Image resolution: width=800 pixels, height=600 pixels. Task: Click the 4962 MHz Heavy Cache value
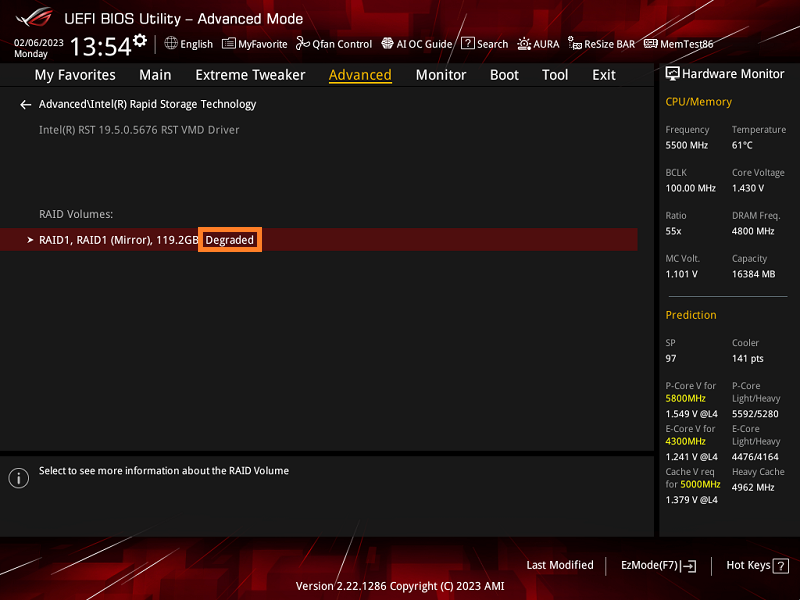coord(753,487)
